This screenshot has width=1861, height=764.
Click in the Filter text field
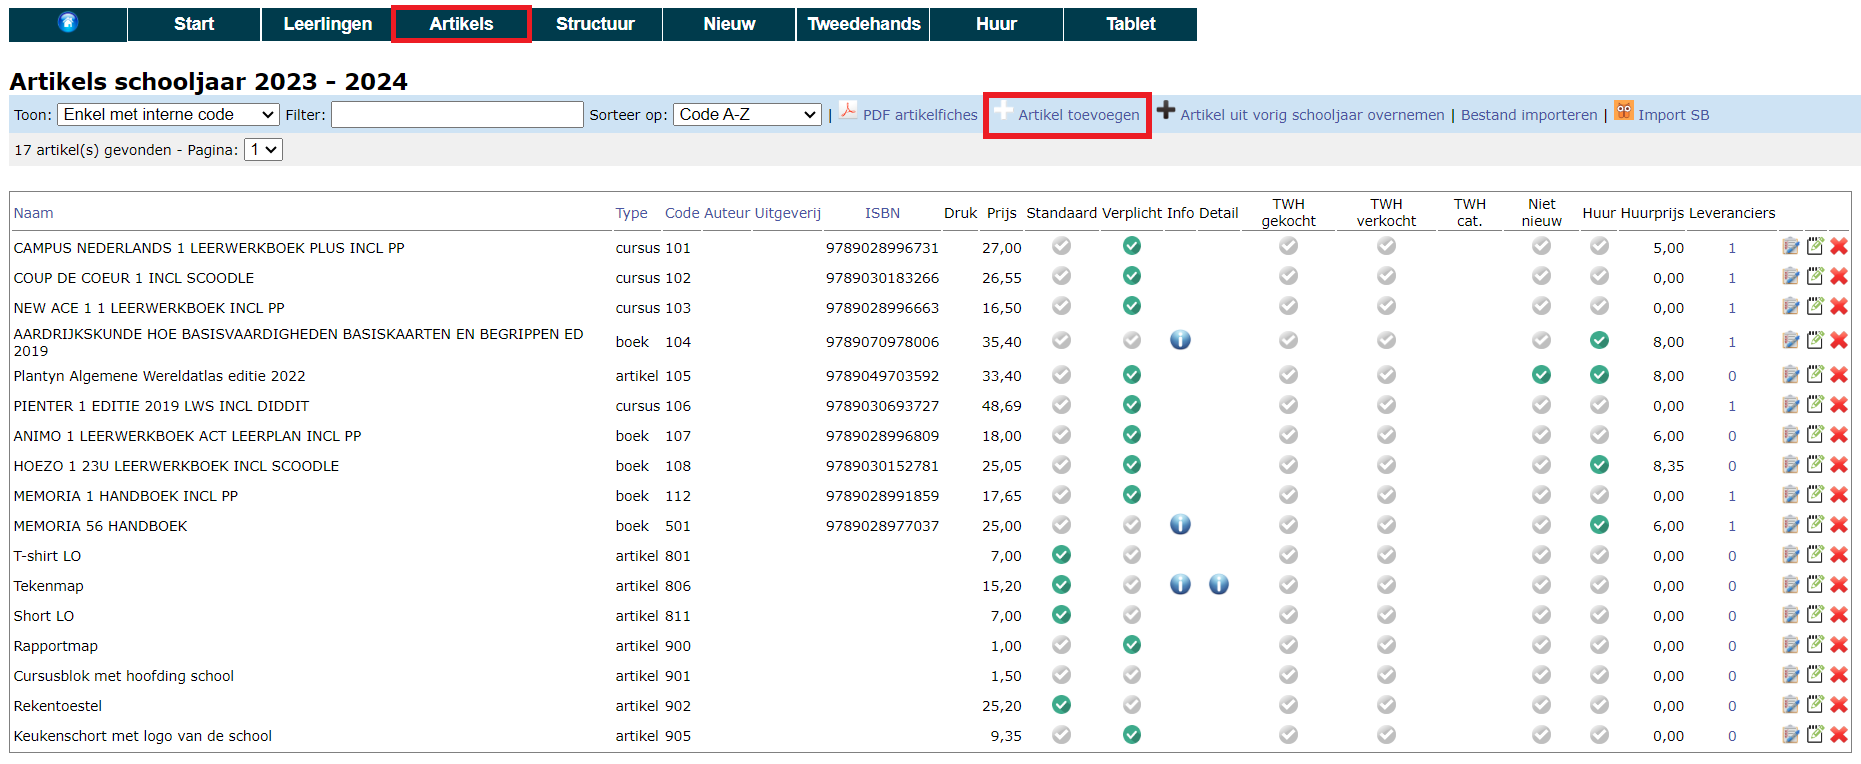pyautogui.click(x=457, y=115)
